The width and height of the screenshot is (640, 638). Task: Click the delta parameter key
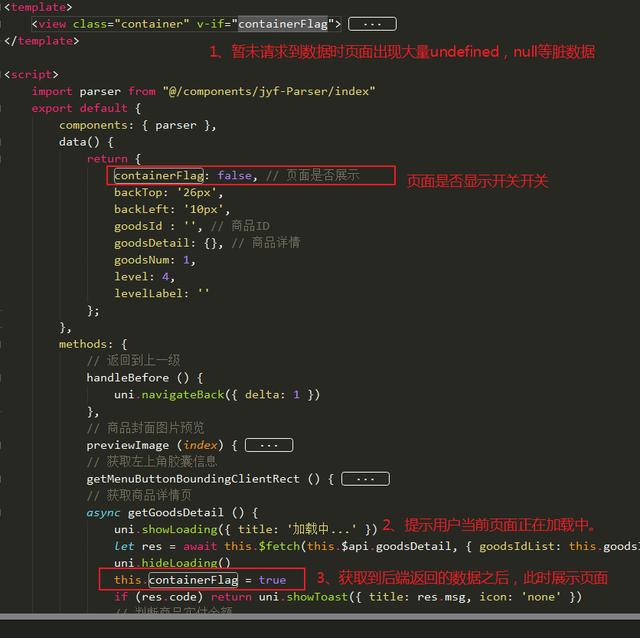(262, 395)
